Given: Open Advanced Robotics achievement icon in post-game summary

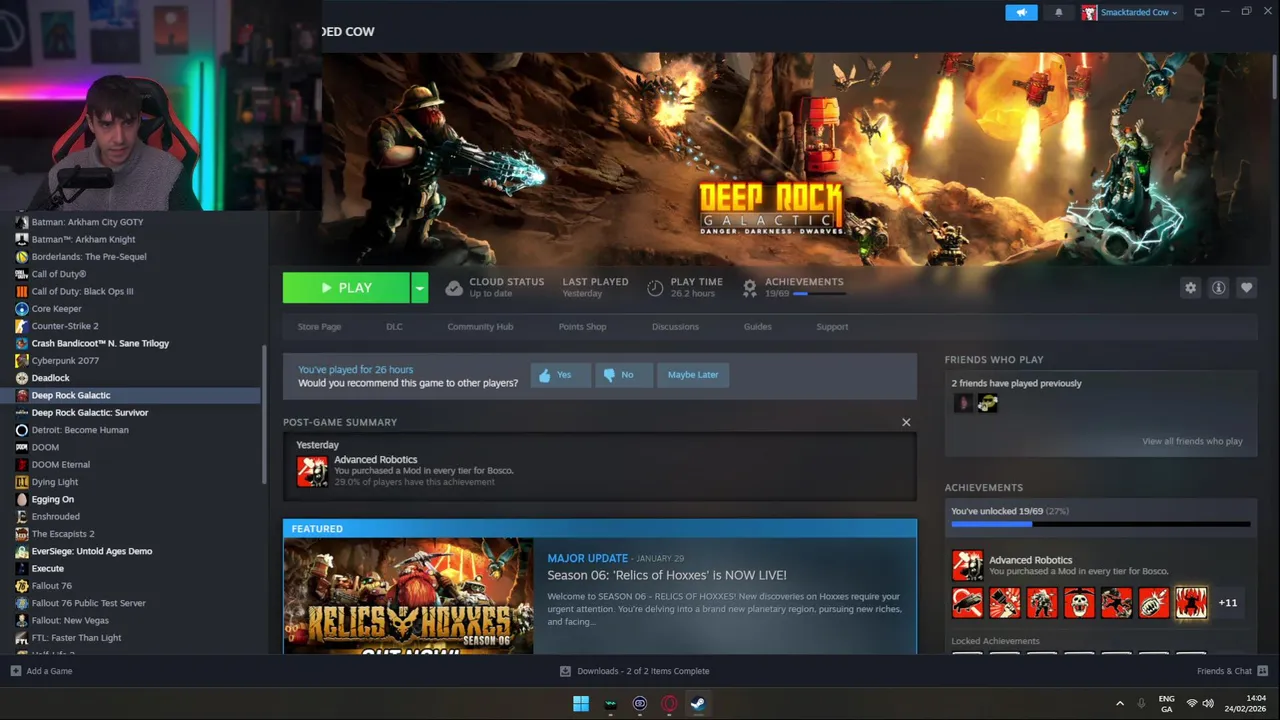Looking at the screenshot, I should click(312, 471).
